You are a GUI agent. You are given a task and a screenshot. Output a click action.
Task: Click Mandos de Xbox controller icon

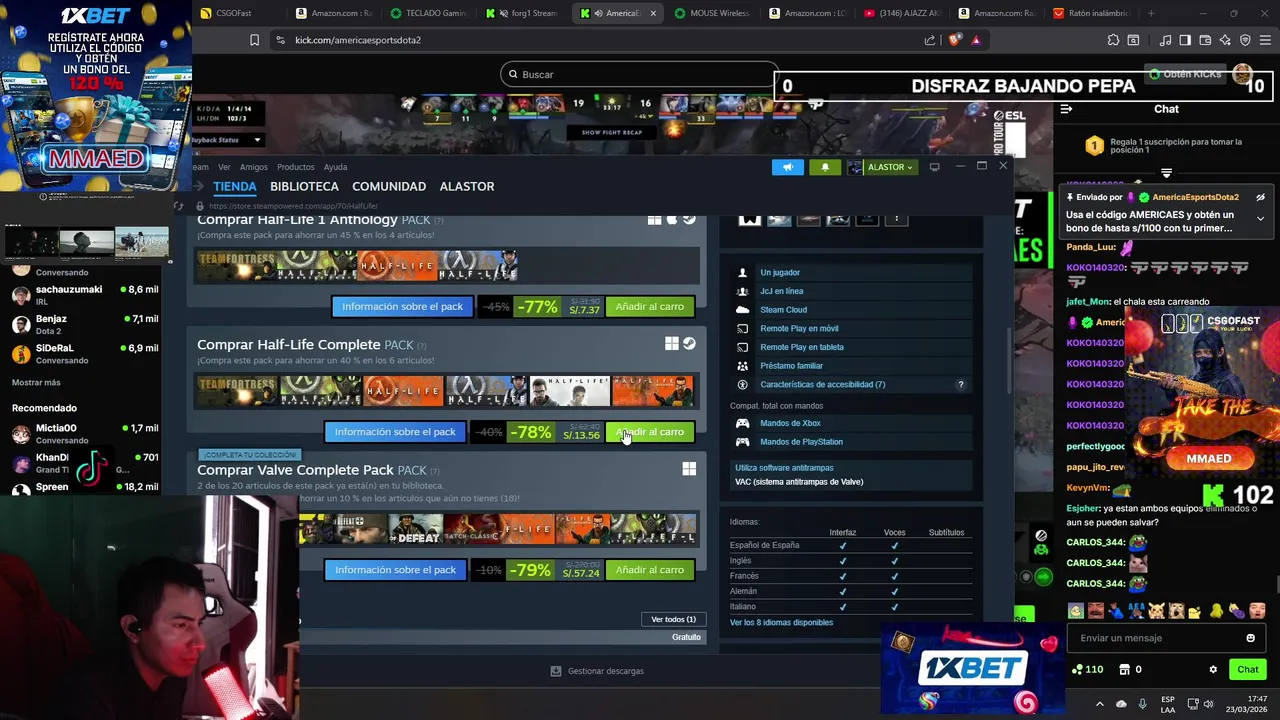(742, 423)
